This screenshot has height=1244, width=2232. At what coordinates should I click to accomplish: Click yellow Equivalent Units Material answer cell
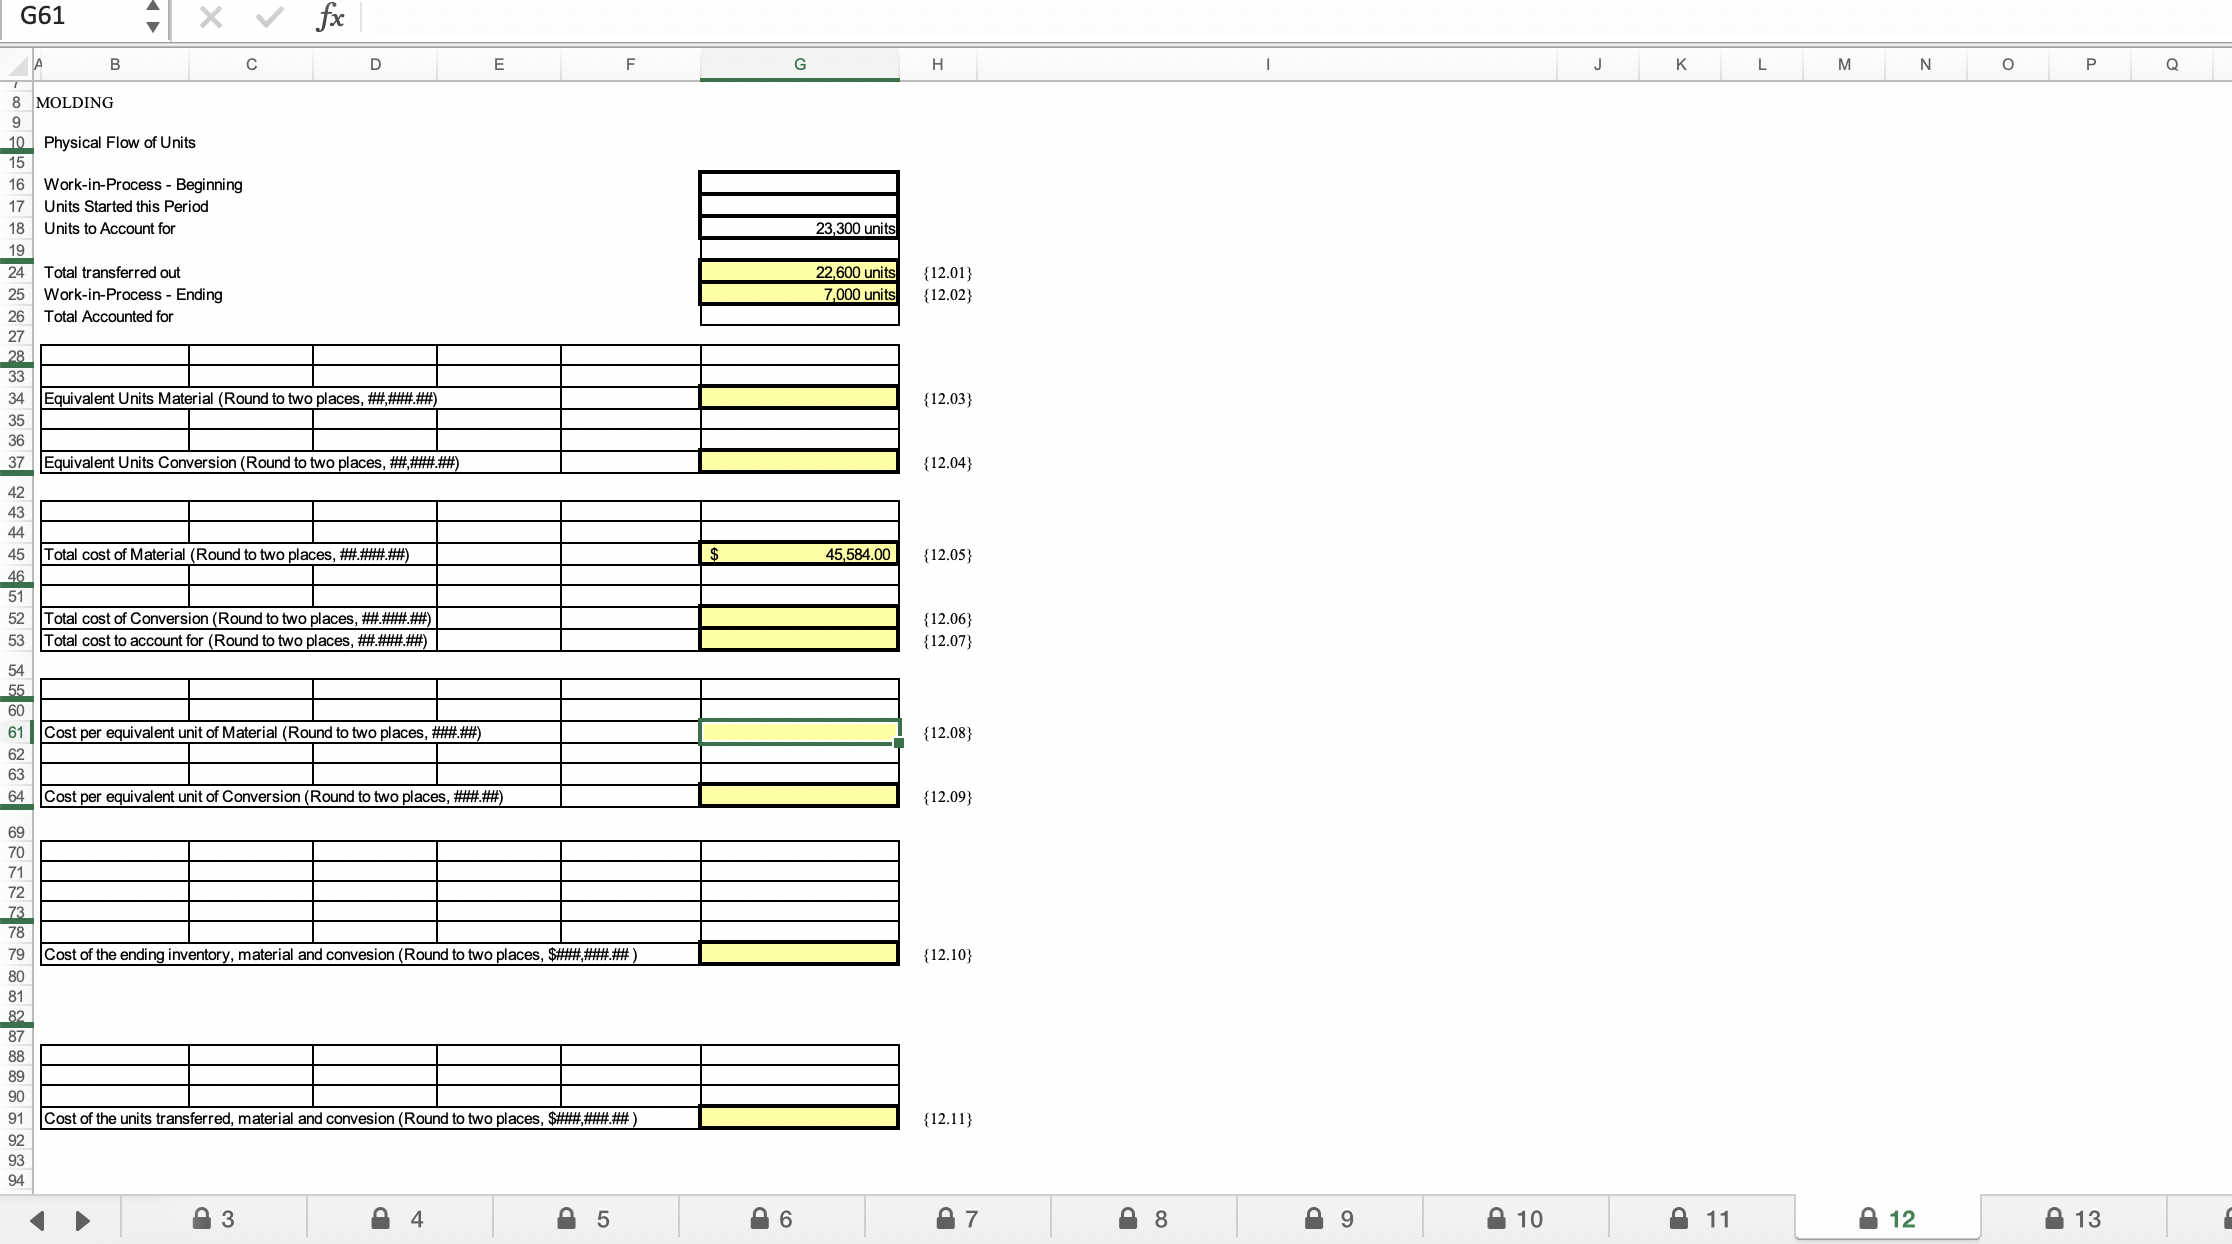pos(799,398)
